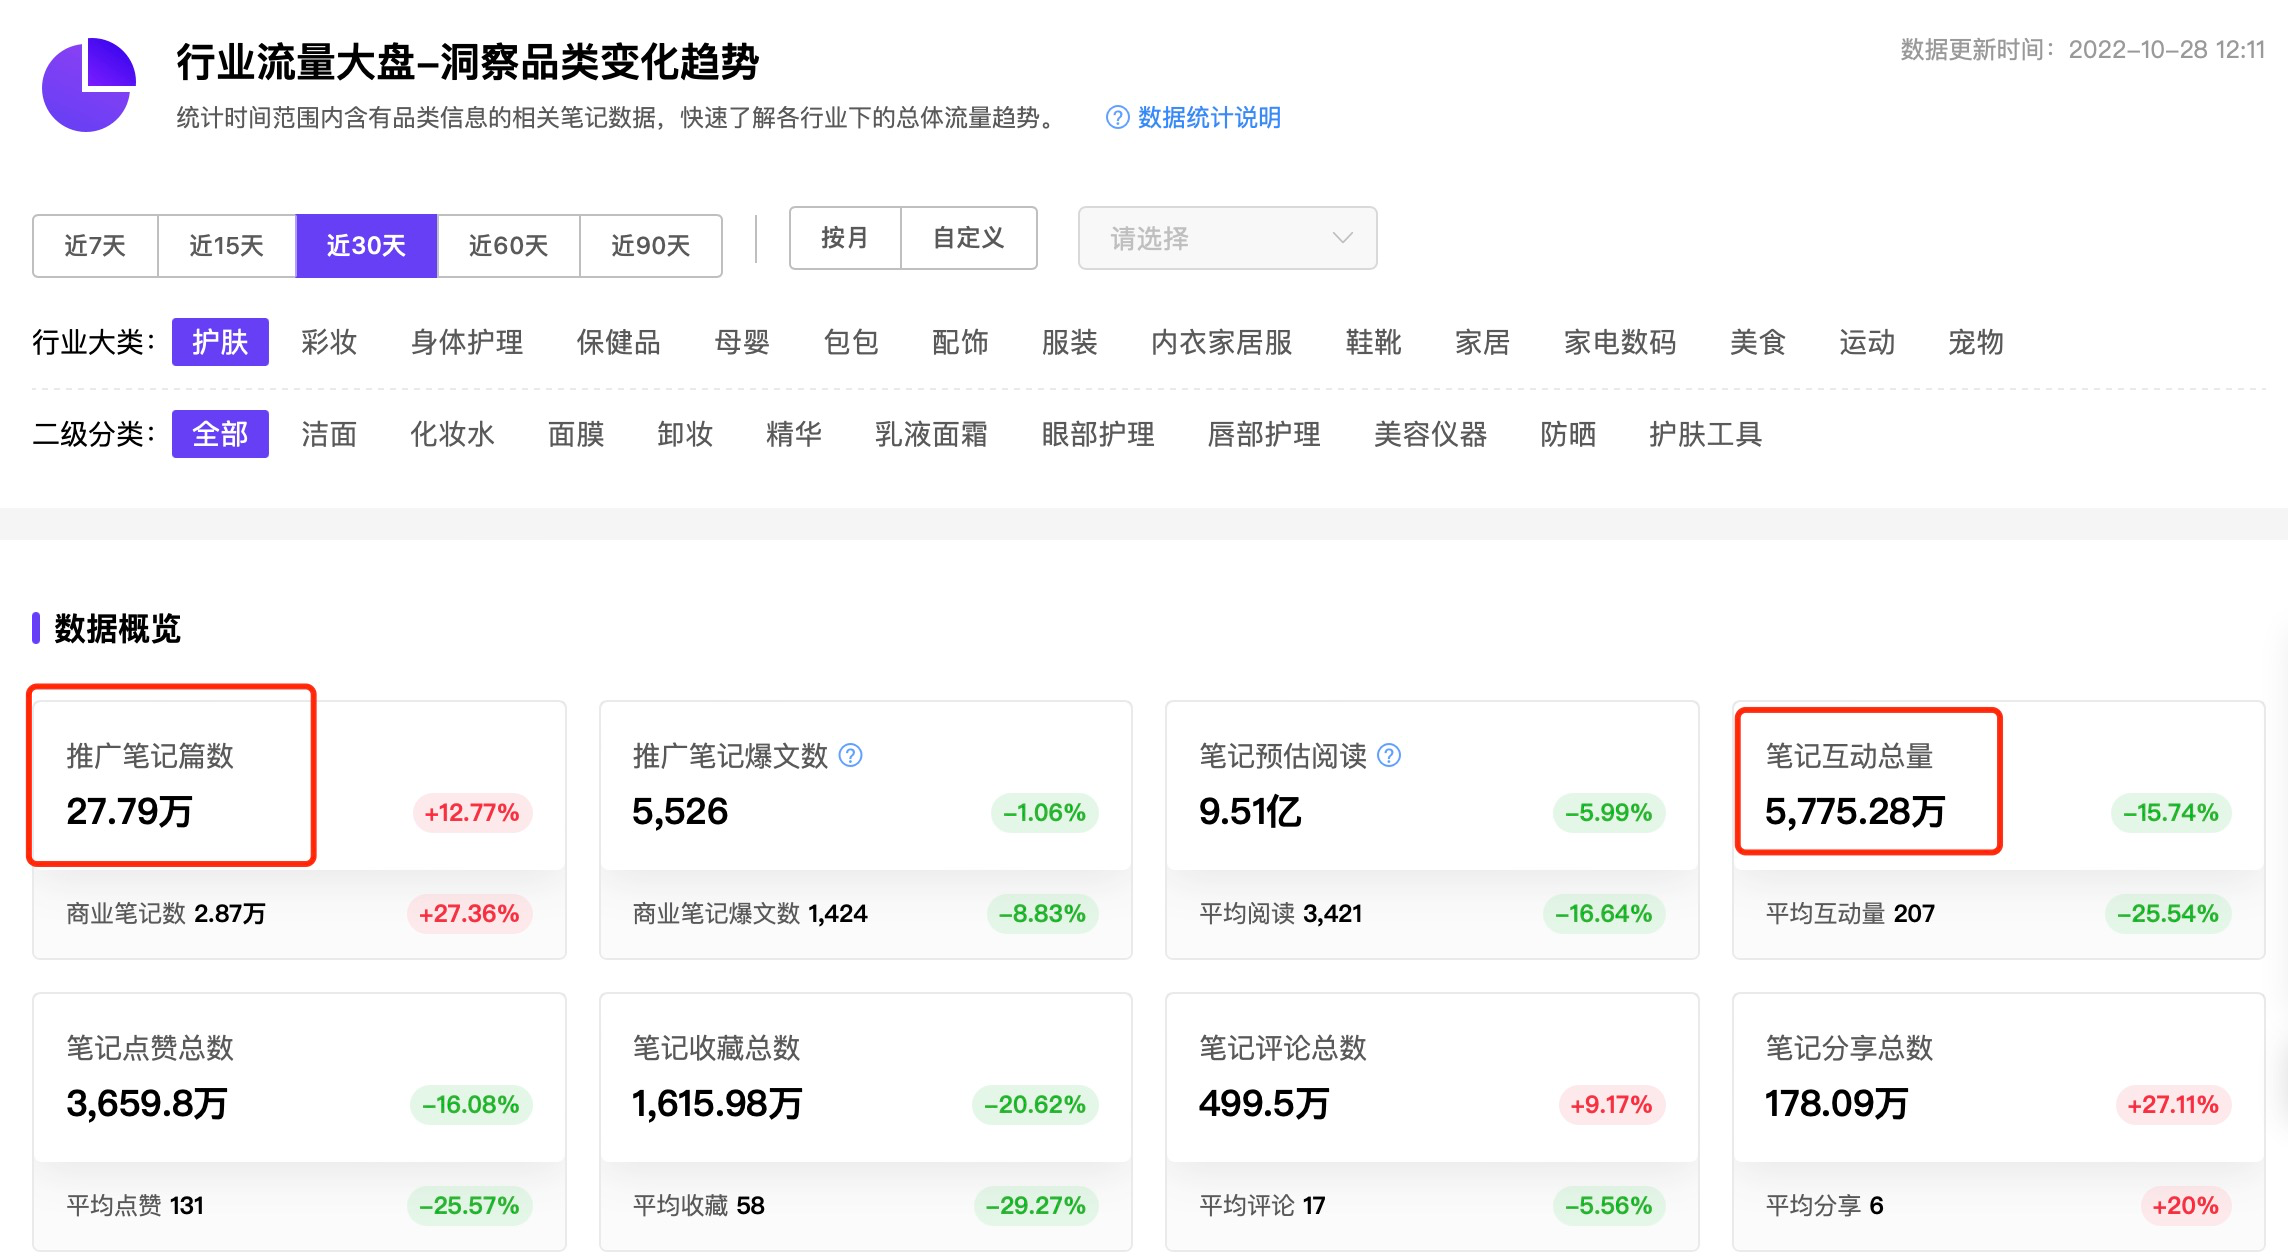
Task: Filter by 眼部护理 subcategory
Action: pos(1098,434)
